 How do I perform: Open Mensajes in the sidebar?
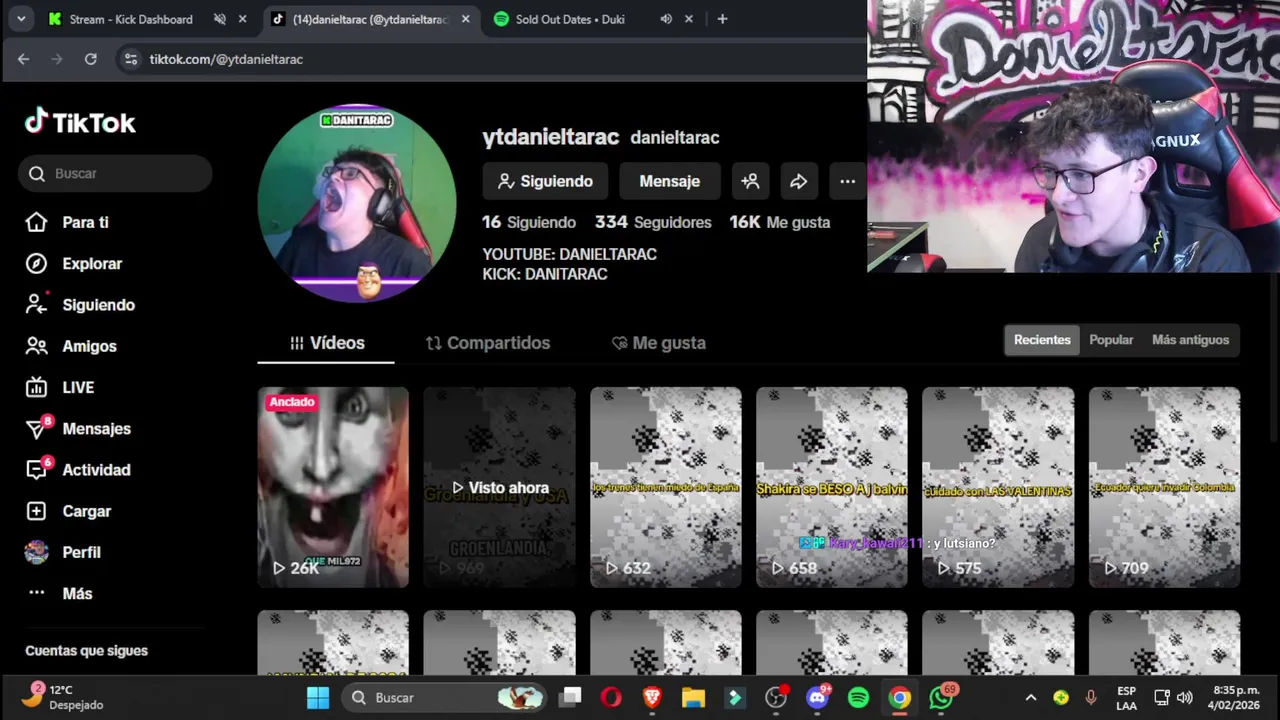coord(78,428)
